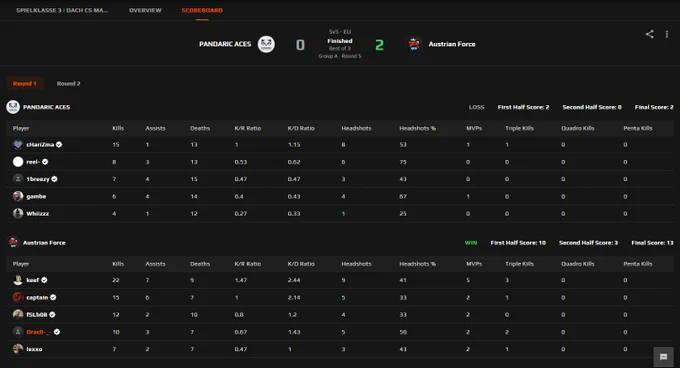Click Austrian Force team logo above its table

13,243
